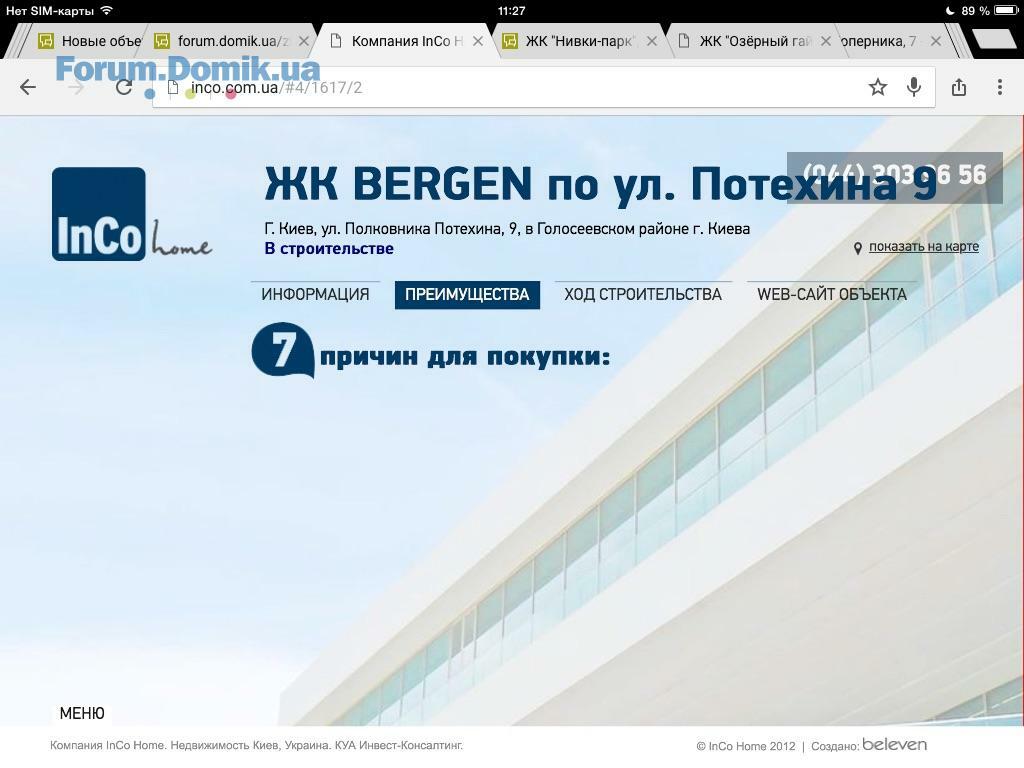This screenshot has width=1024, height=768.
Task: Click the 'Компания InCo Home. Недвижимость Киев' footer text
Action: click(257, 745)
